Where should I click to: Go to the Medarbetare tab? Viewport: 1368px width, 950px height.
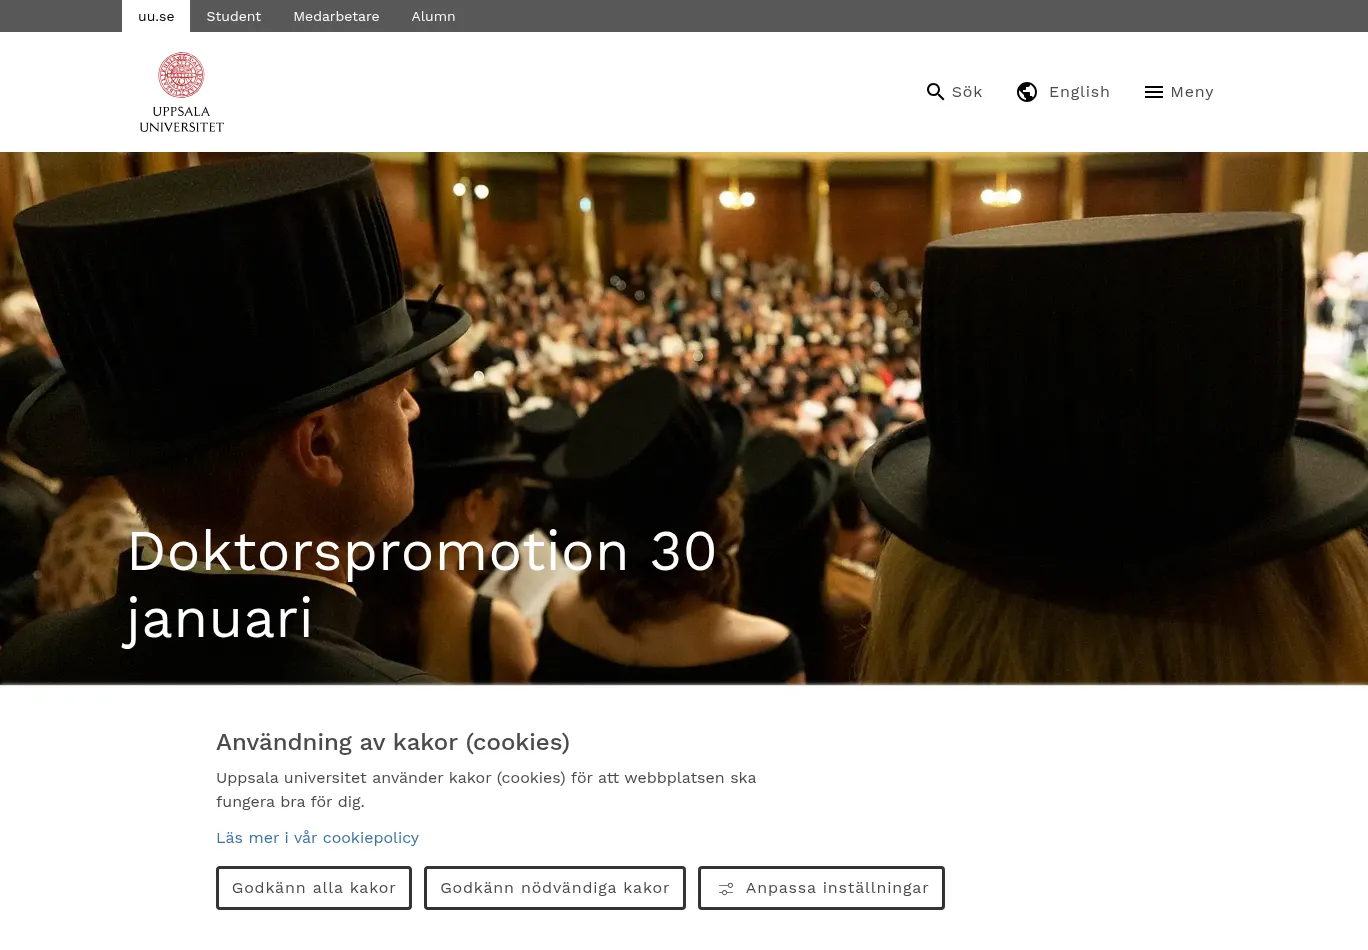(x=336, y=16)
